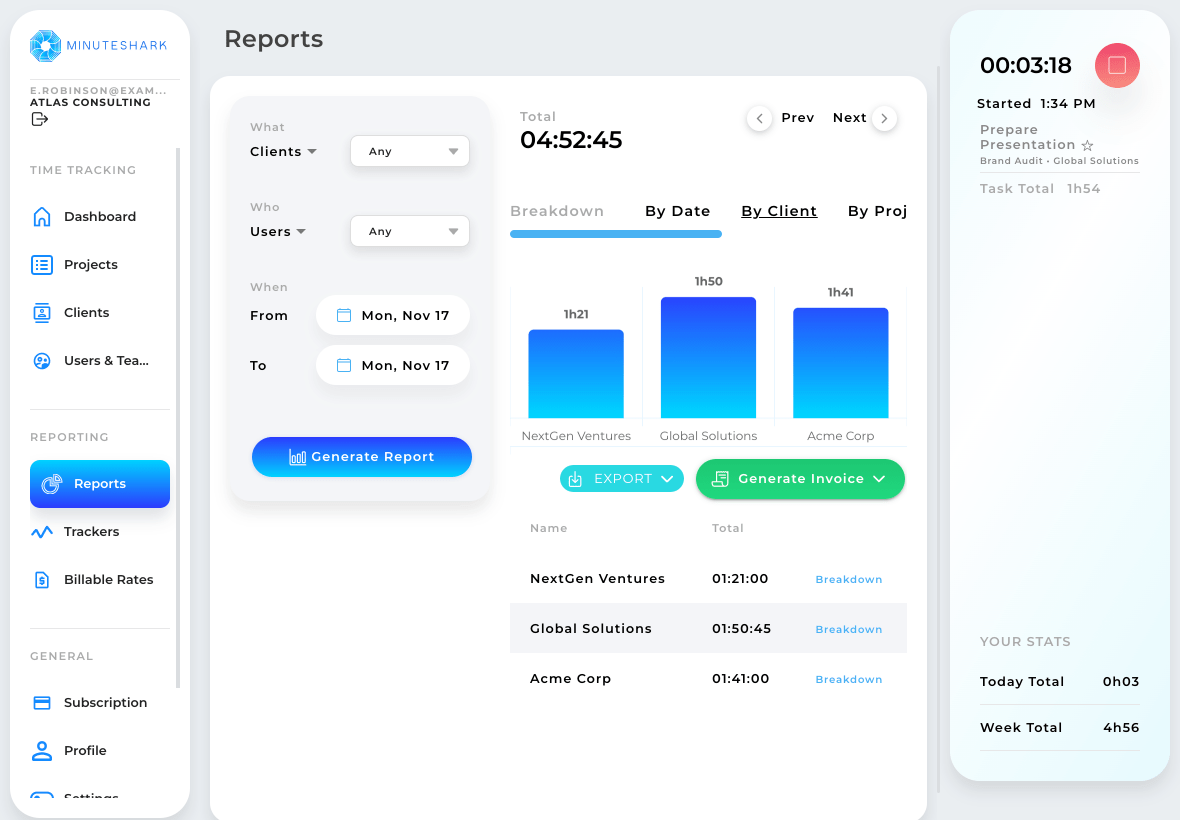Favorite the Prepare Presentation task via the star
The height and width of the screenshot is (820, 1180).
[x=1089, y=145]
